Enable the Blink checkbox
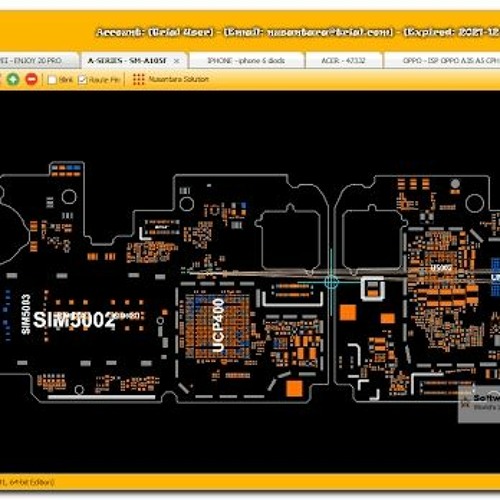 point(52,80)
